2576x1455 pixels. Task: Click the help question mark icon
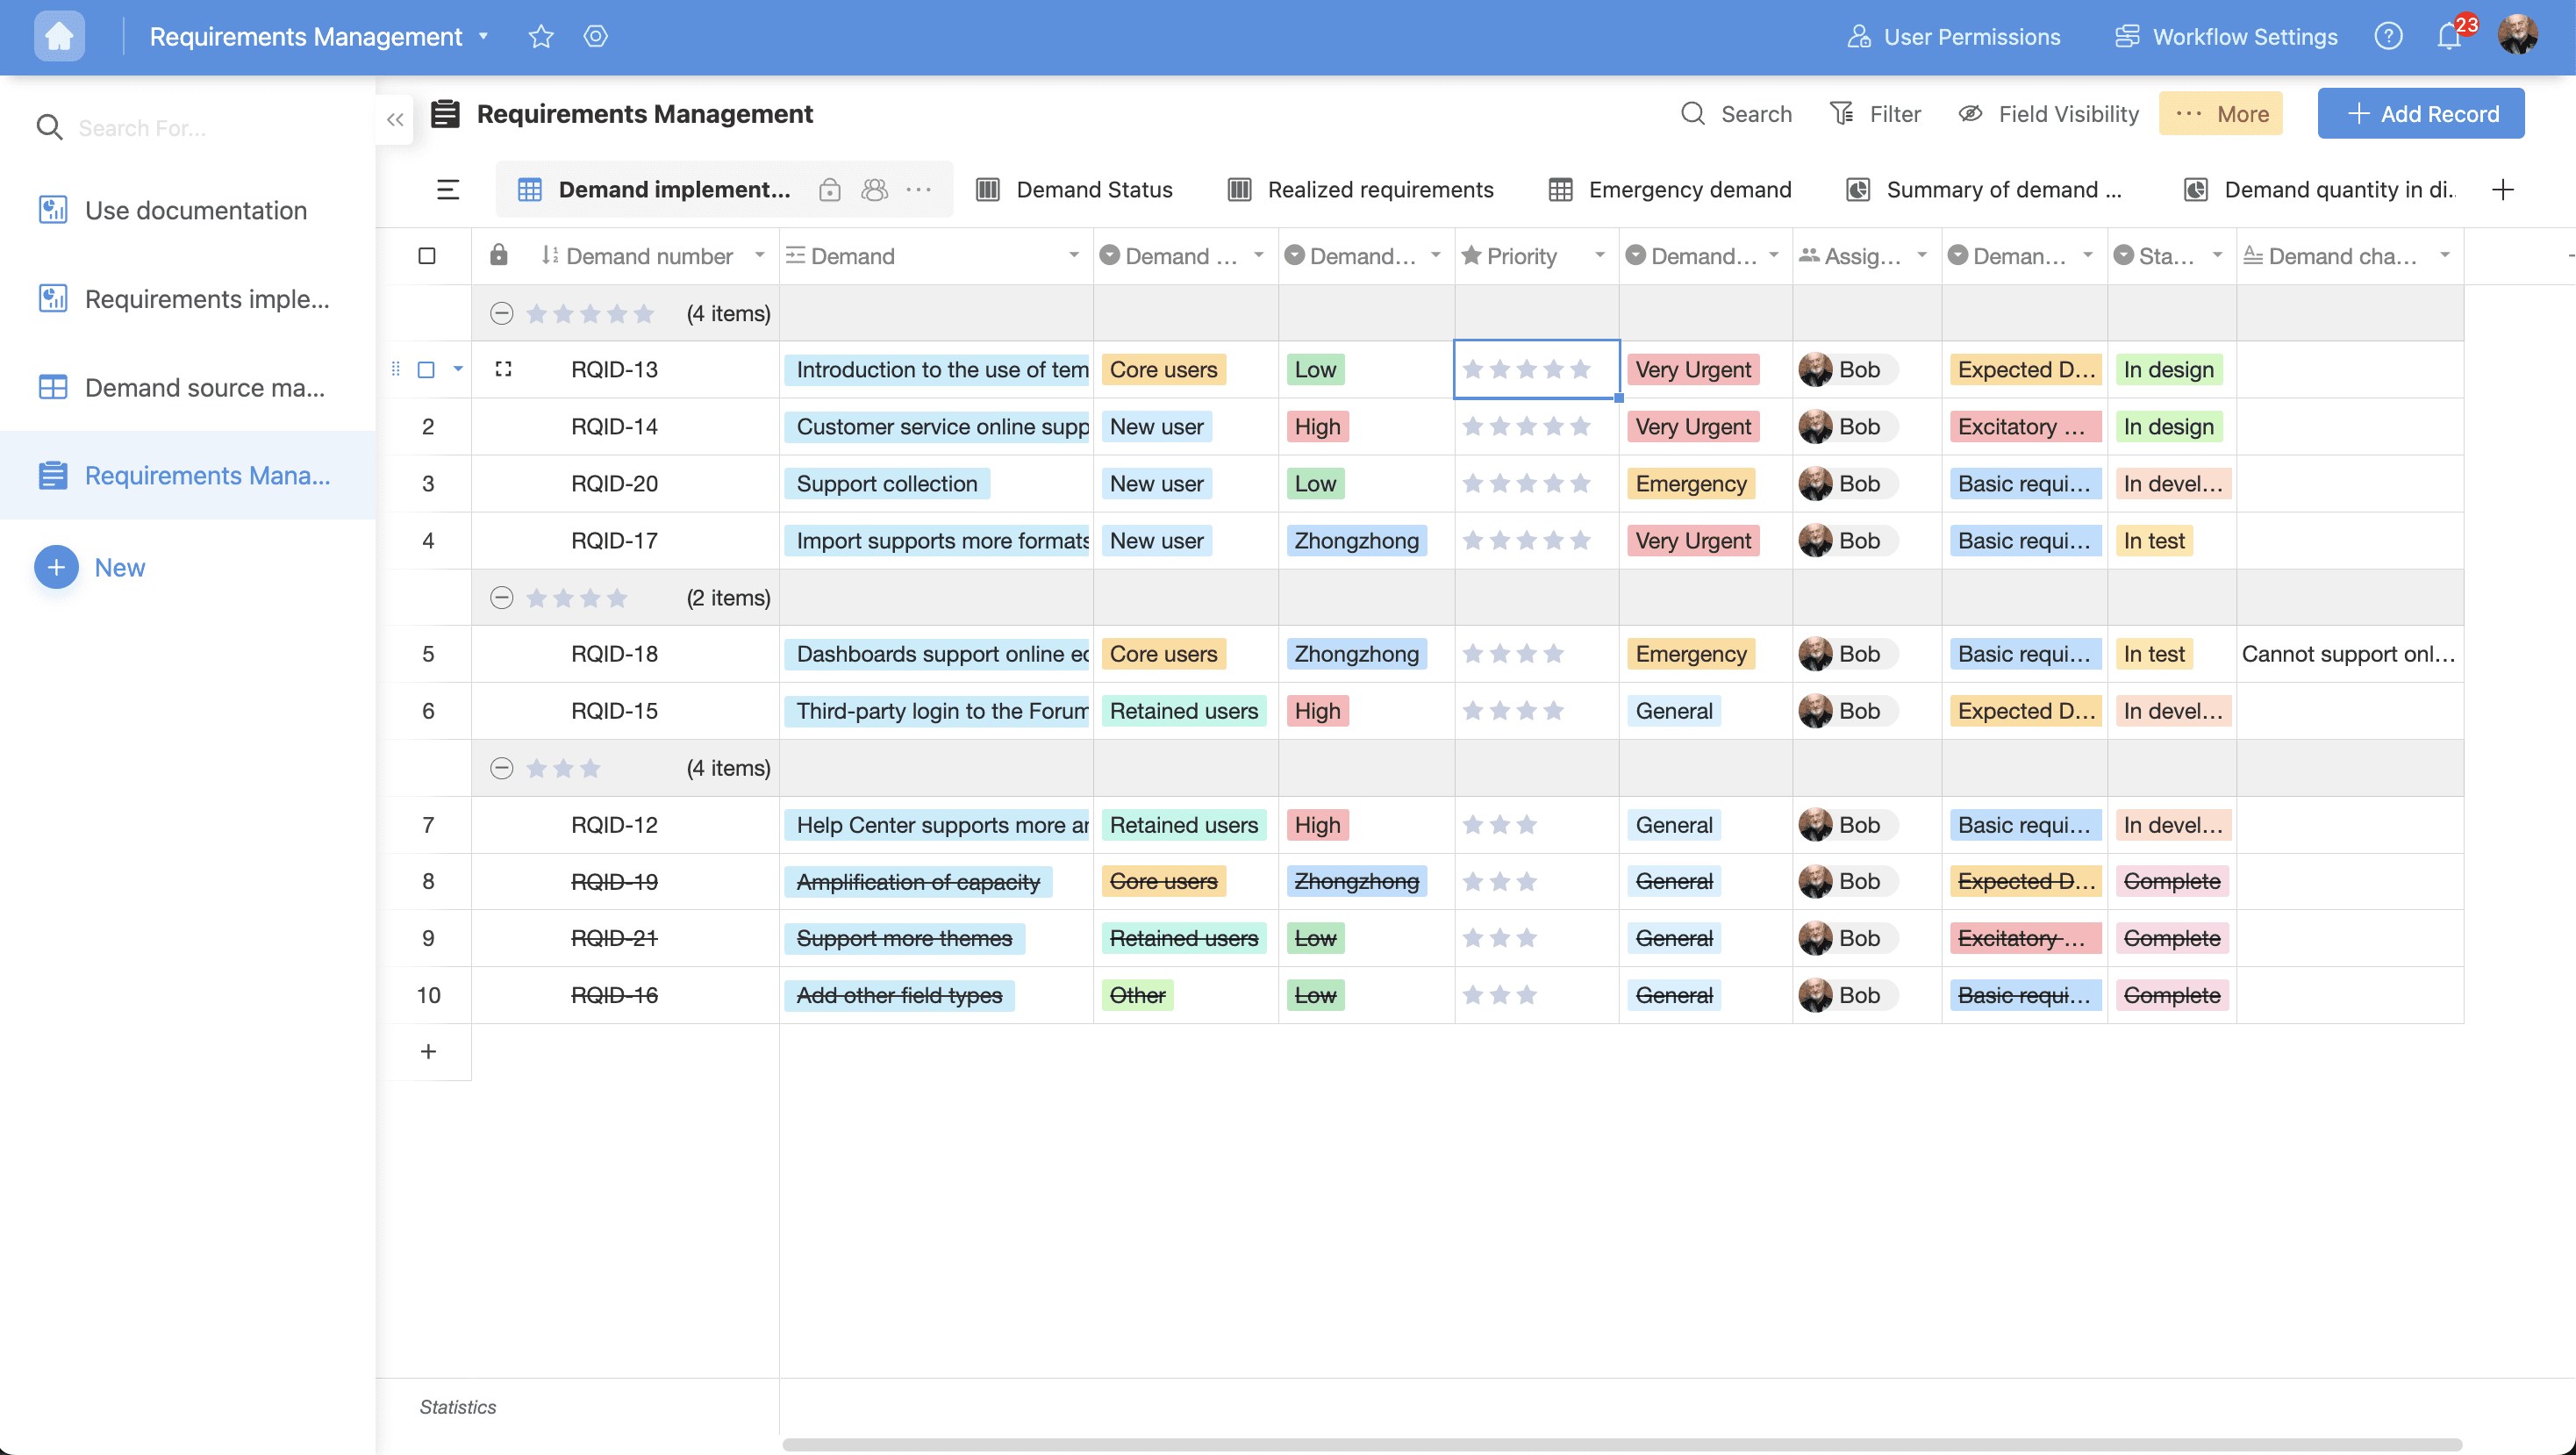2388,36
